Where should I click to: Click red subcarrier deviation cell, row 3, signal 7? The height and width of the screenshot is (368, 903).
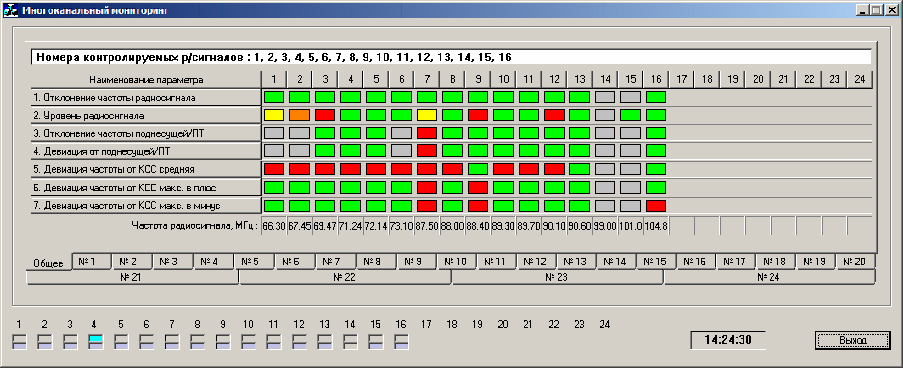pos(427,133)
